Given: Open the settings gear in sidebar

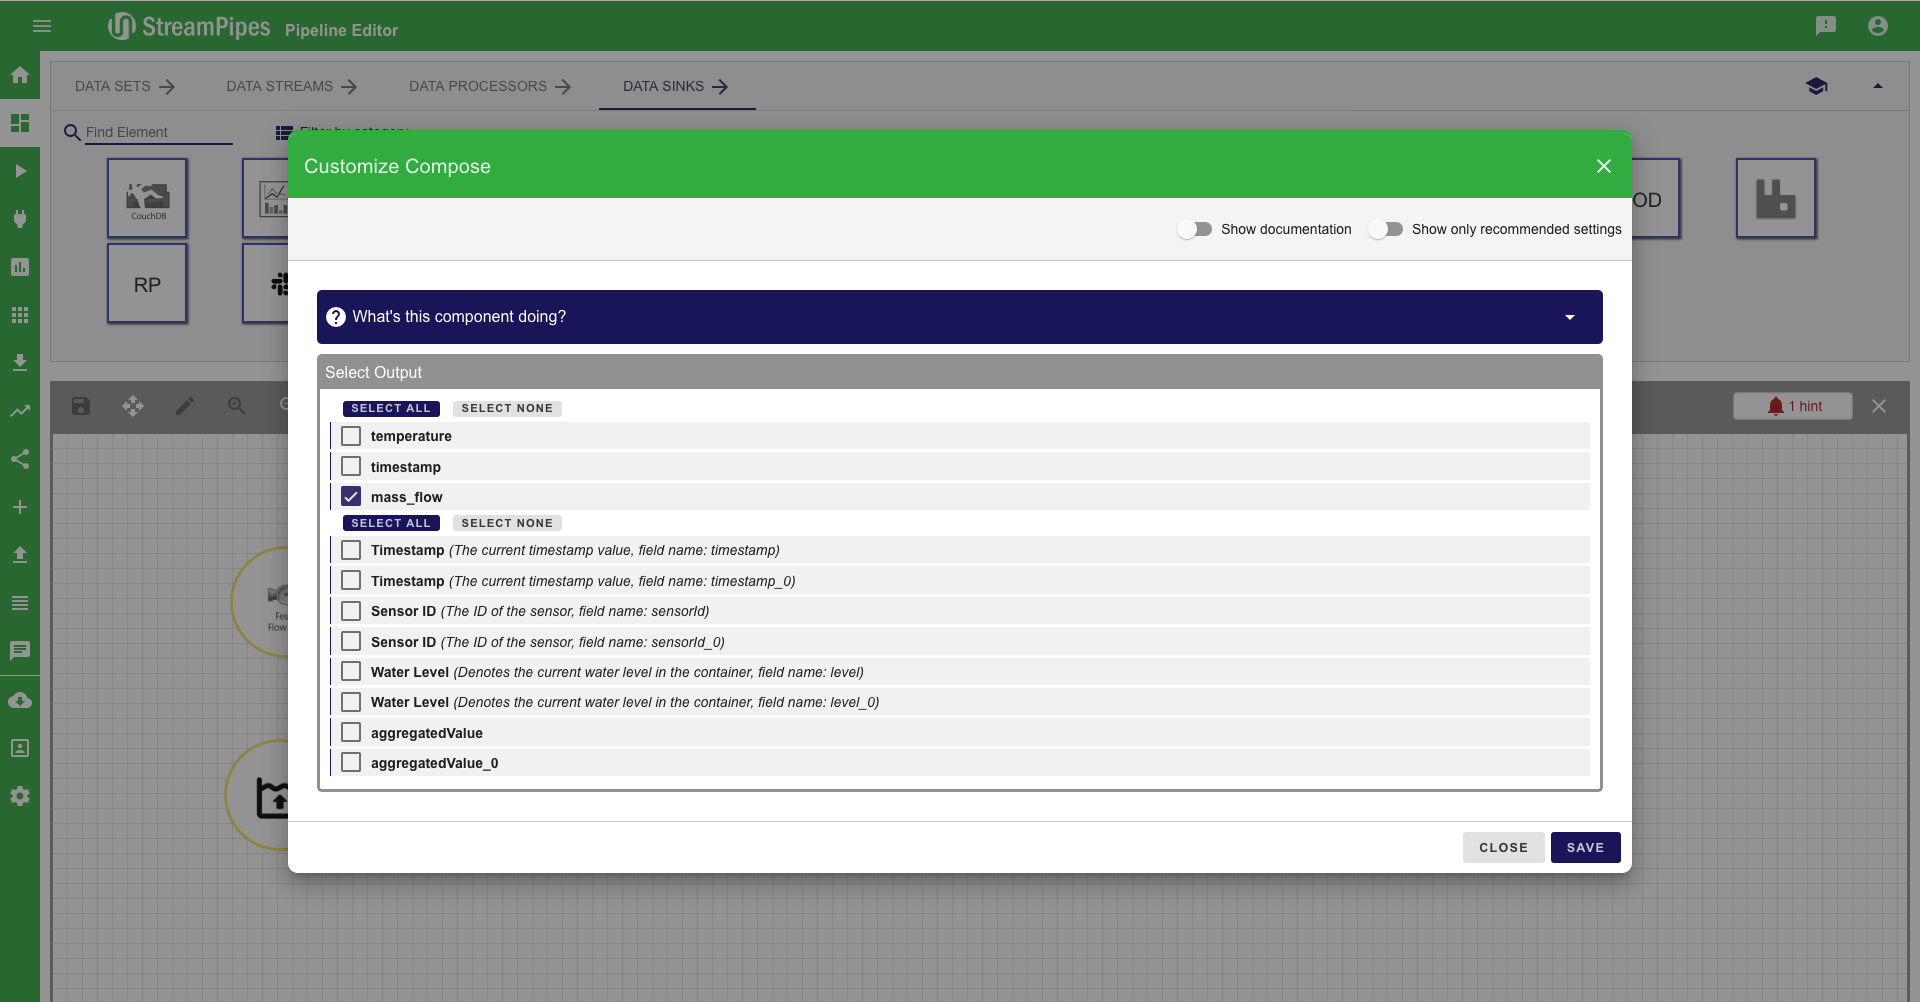Looking at the screenshot, I should 20,796.
